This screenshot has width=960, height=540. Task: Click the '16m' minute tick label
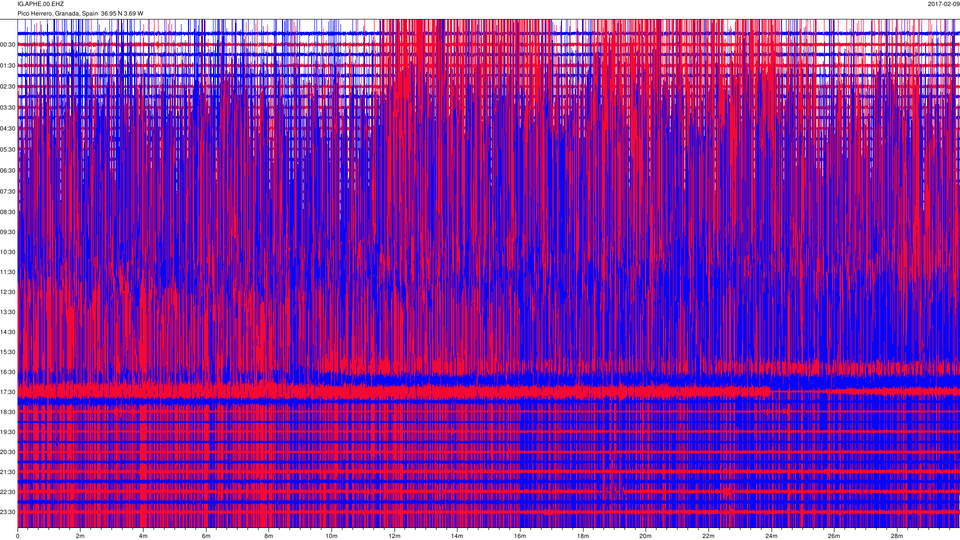tap(520, 536)
